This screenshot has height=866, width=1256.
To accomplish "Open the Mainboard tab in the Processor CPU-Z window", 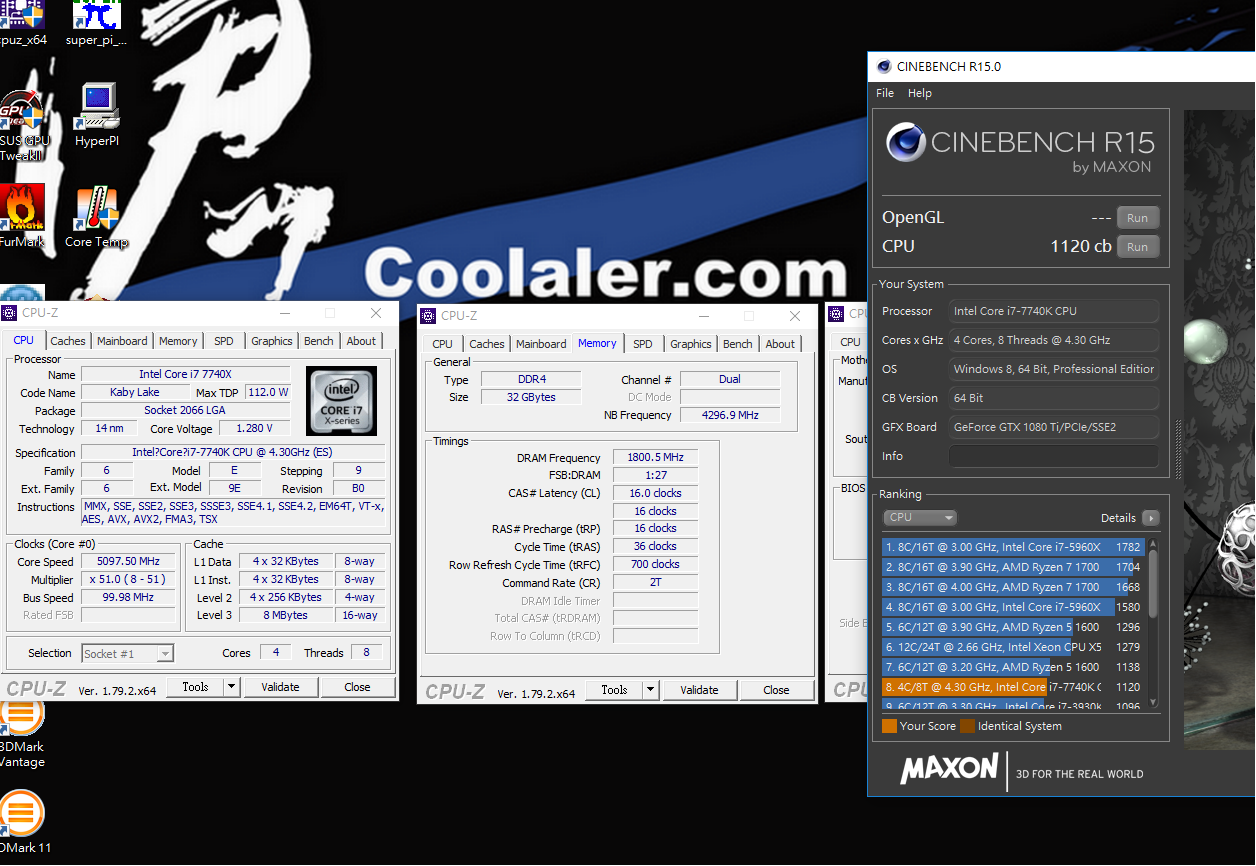I will tap(122, 341).
